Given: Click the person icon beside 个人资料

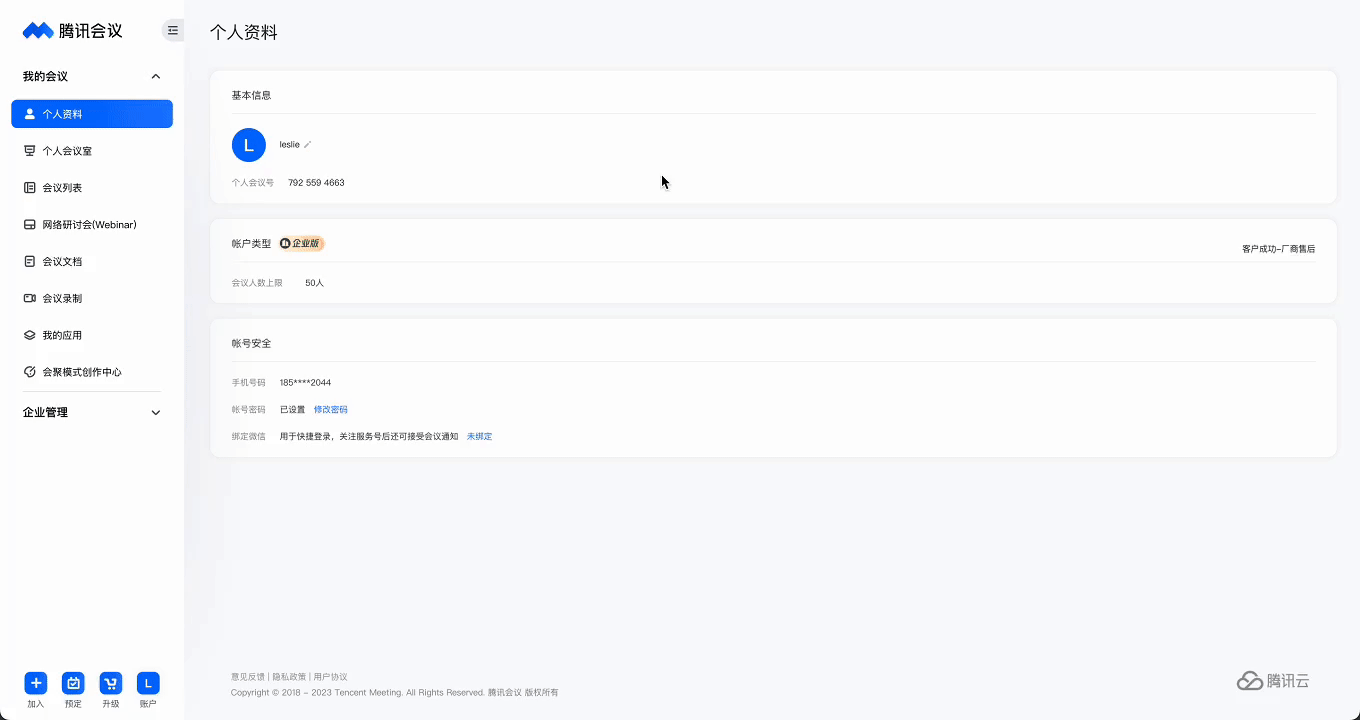Looking at the screenshot, I should point(30,114).
